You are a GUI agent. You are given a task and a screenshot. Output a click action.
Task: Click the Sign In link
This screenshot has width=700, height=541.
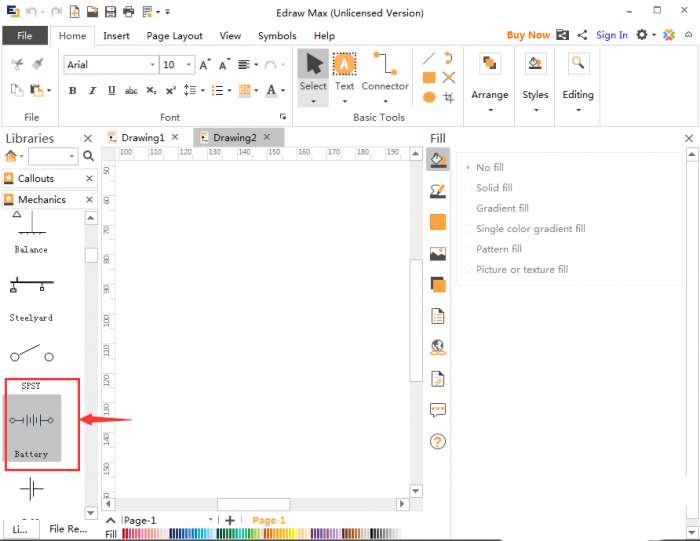pyautogui.click(x=611, y=35)
